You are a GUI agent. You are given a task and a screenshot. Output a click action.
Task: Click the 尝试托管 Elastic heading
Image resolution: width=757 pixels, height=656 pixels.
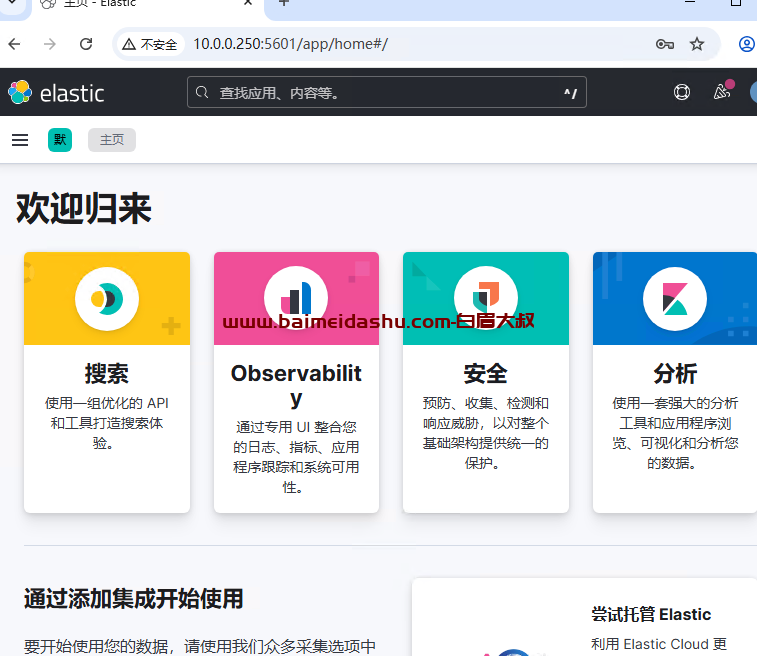point(651,614)
